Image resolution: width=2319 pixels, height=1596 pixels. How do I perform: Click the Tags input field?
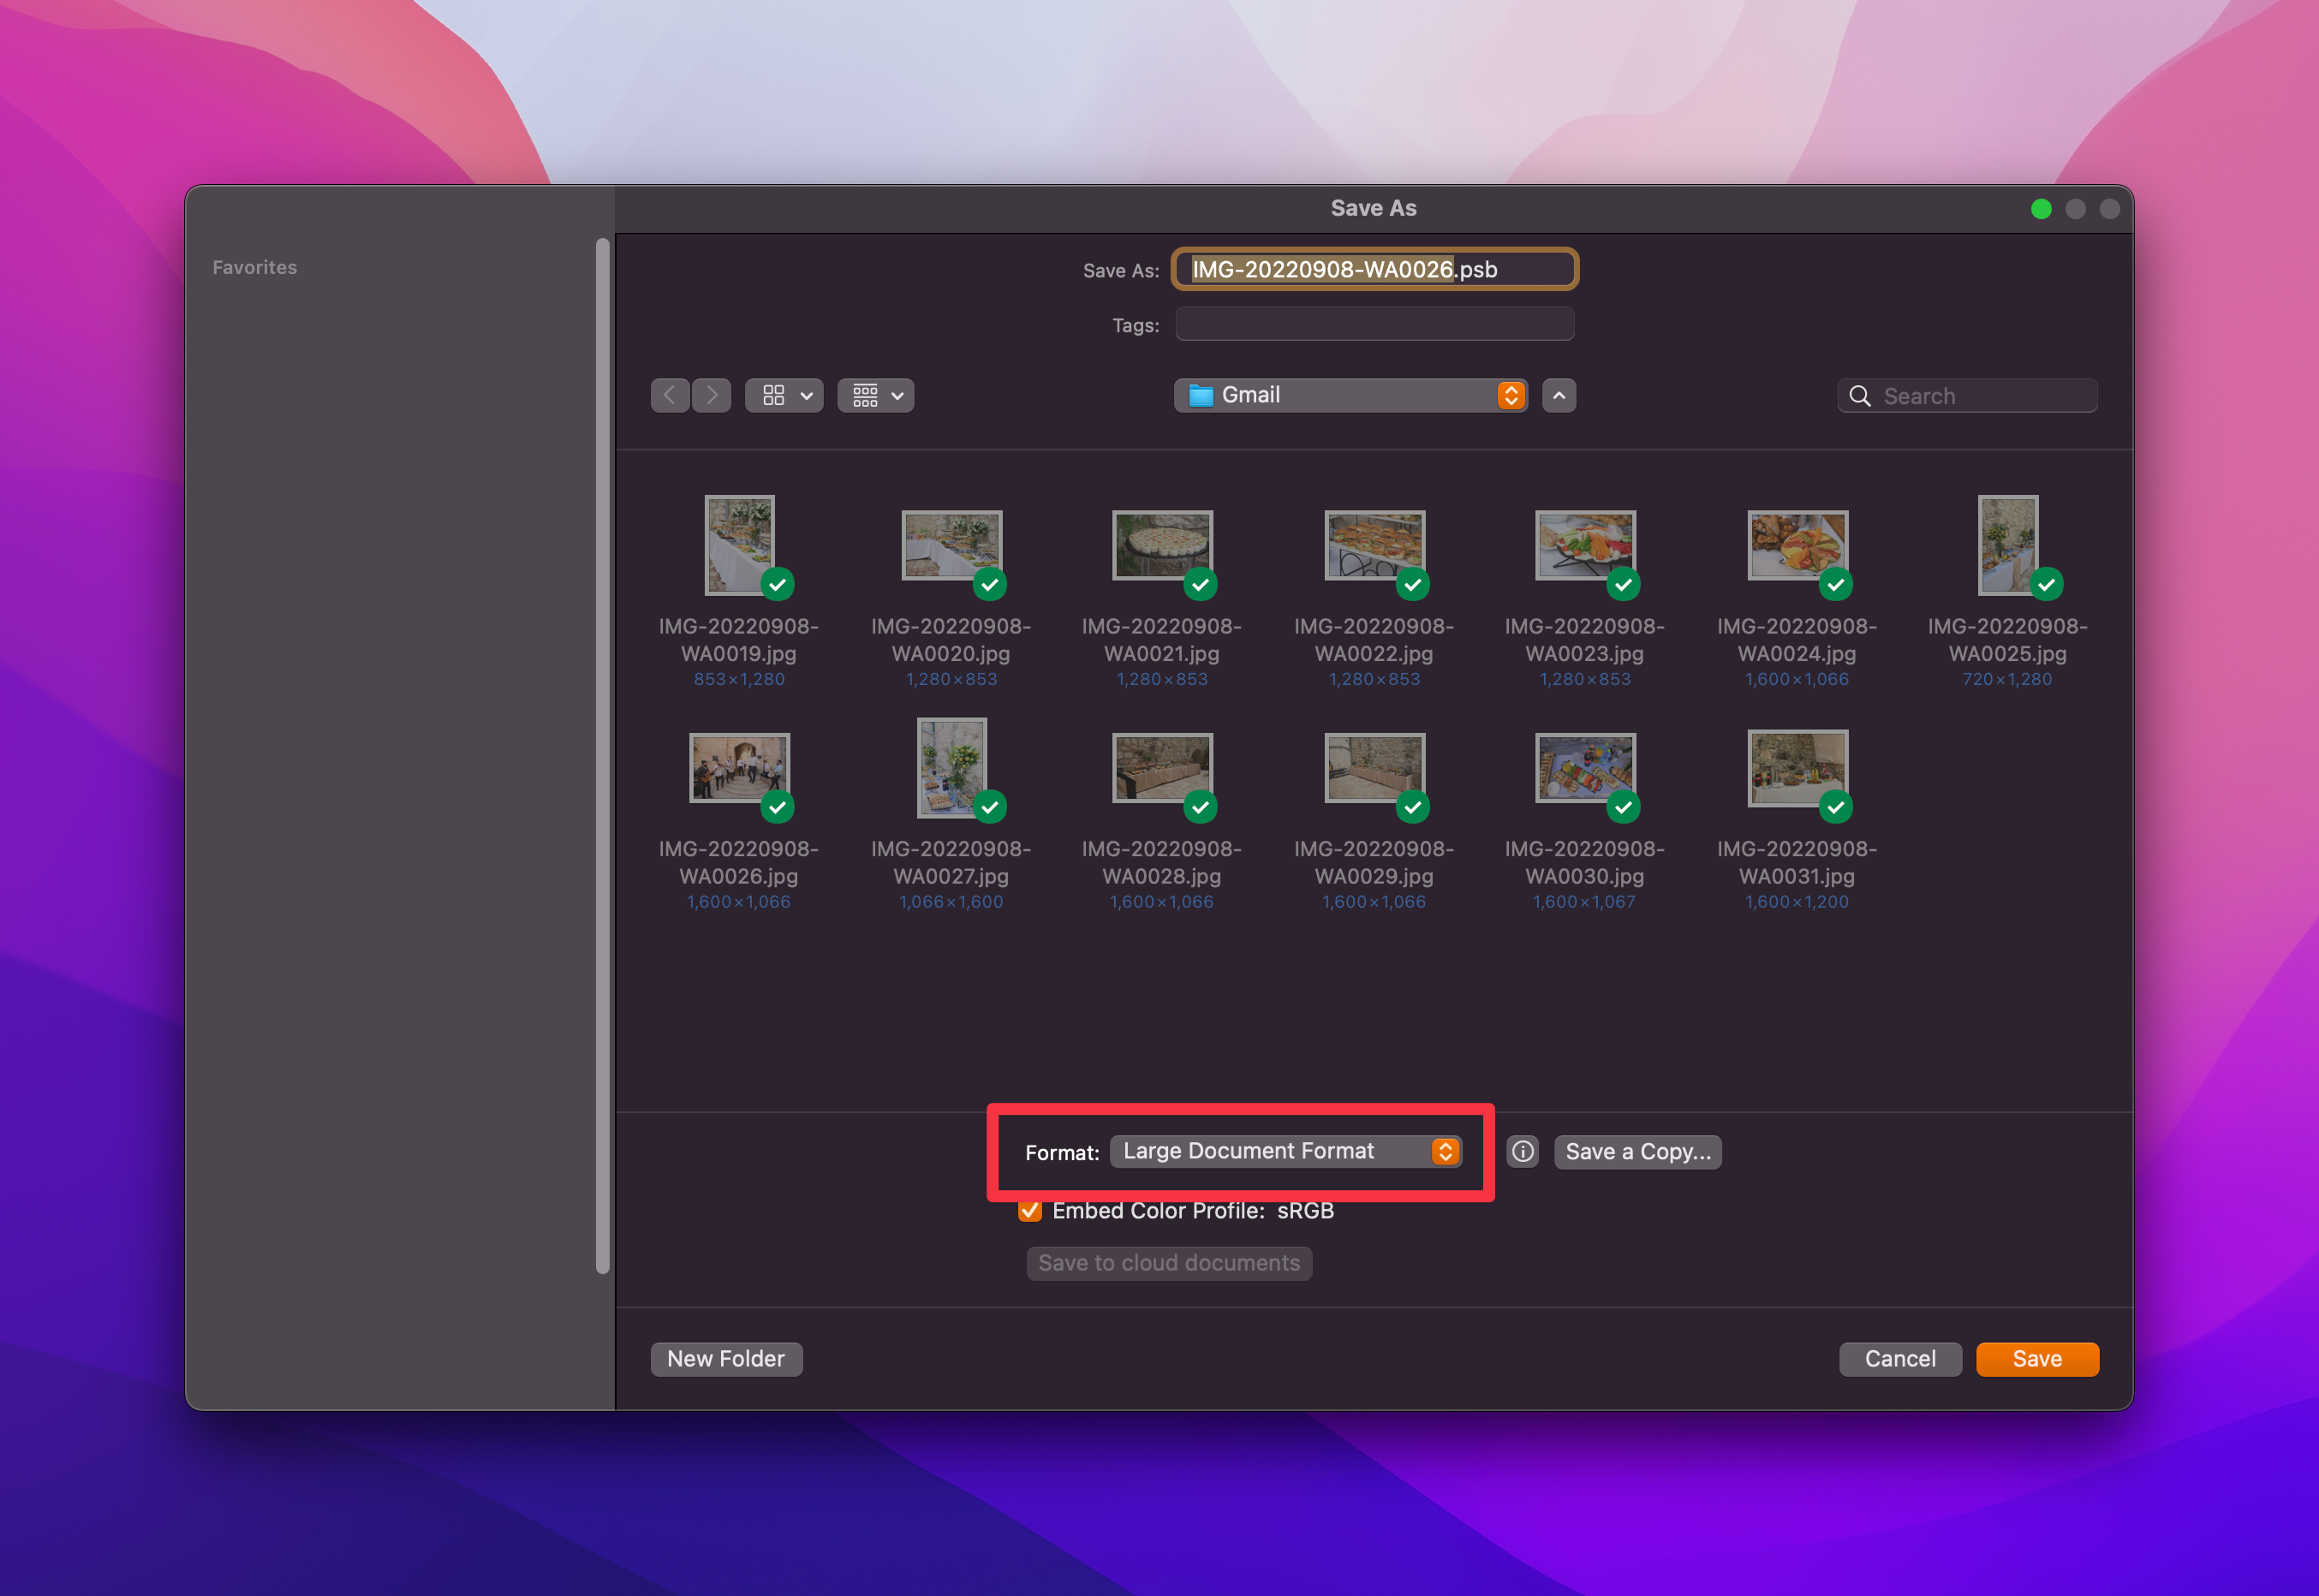pos(1374,325)
